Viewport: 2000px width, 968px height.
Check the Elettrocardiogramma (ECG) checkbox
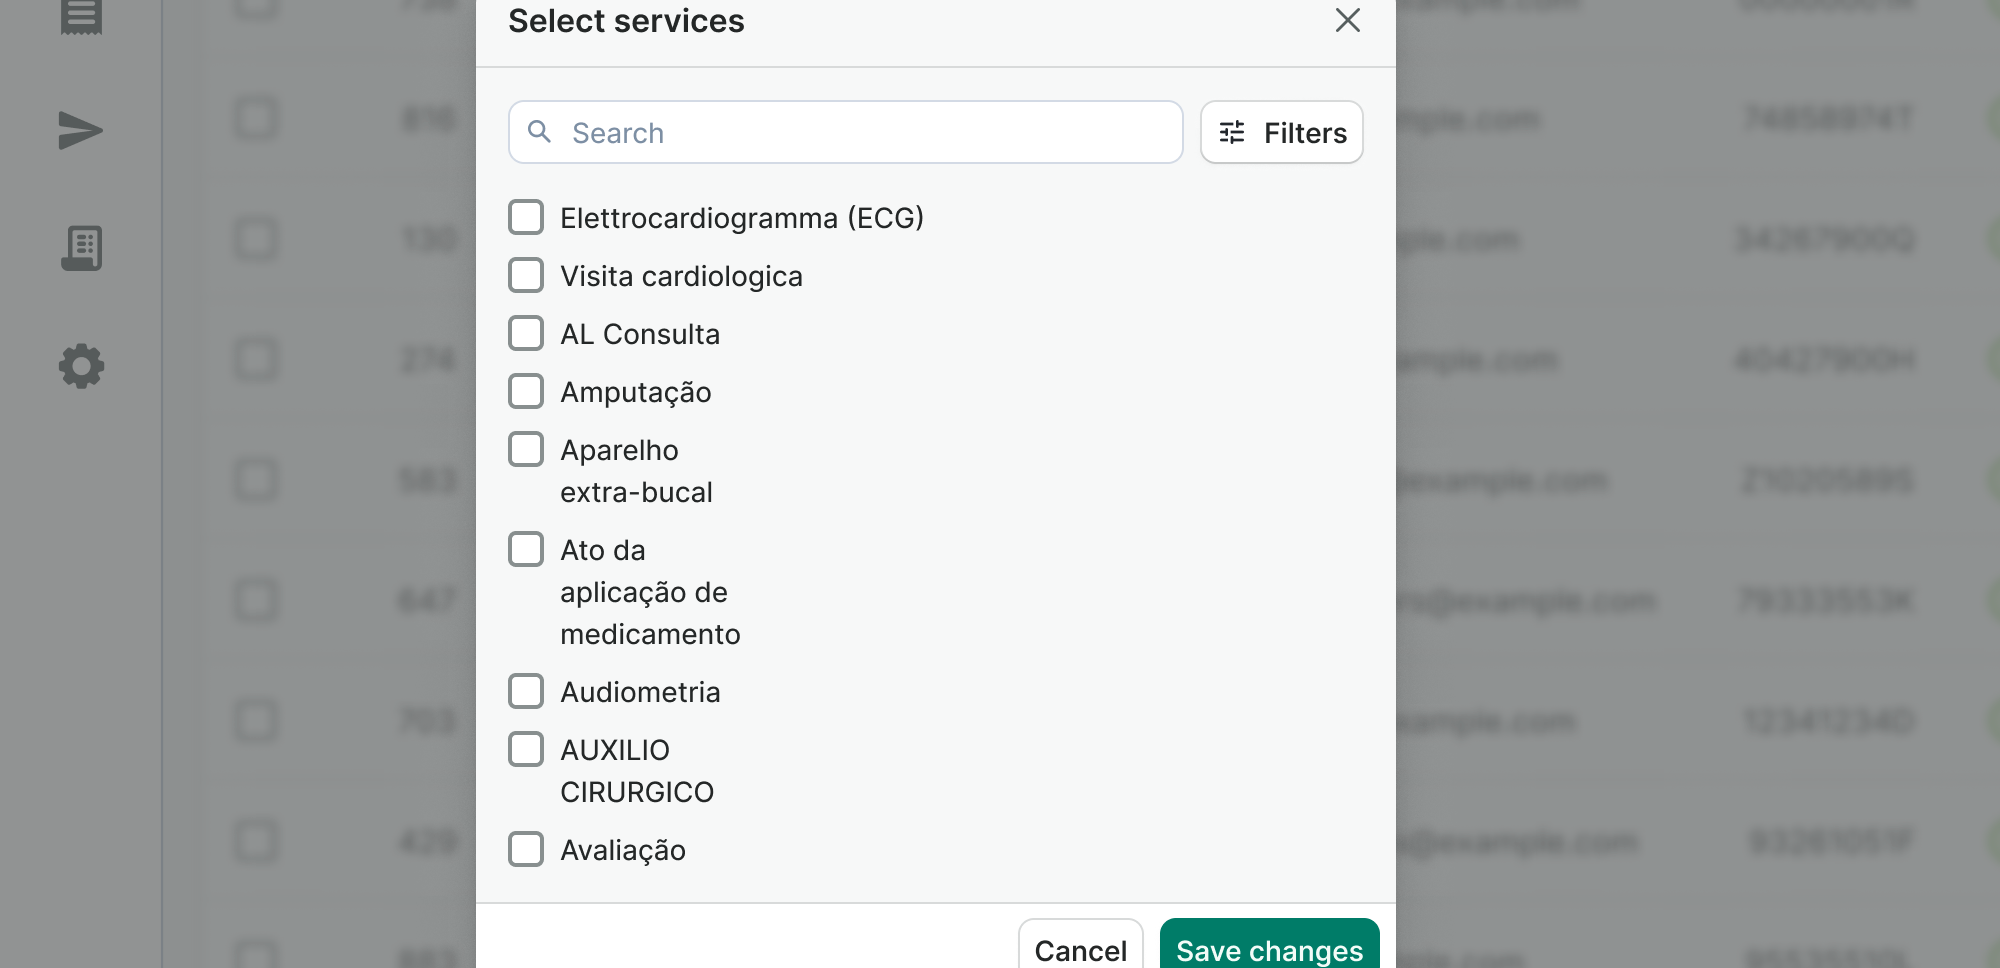point(526,217)
